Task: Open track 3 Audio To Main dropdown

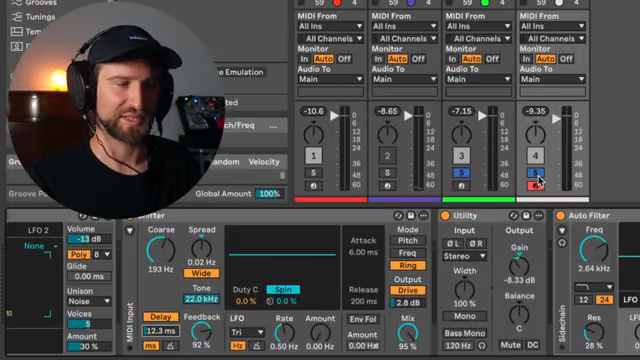Action: 478,79
